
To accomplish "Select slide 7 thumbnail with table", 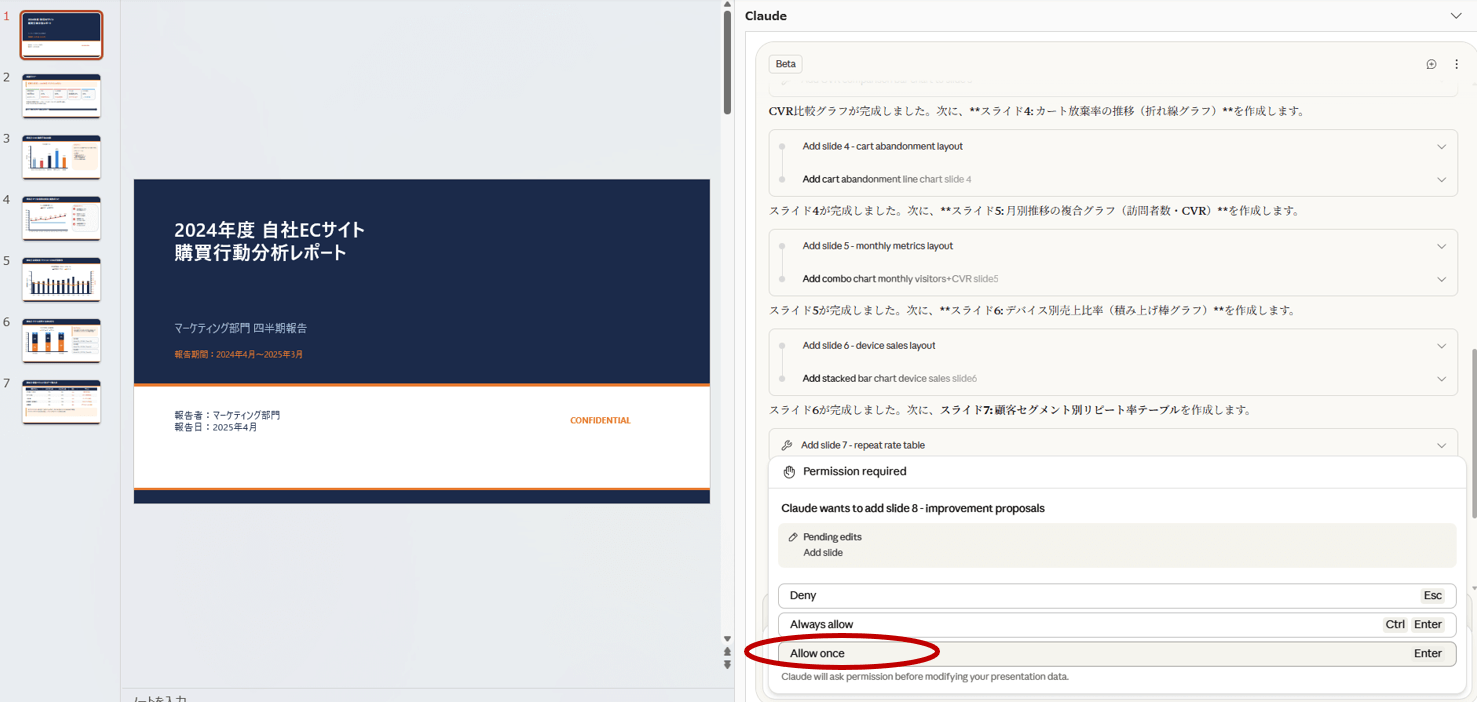I will pyautogui.click(x=61, y=402).
